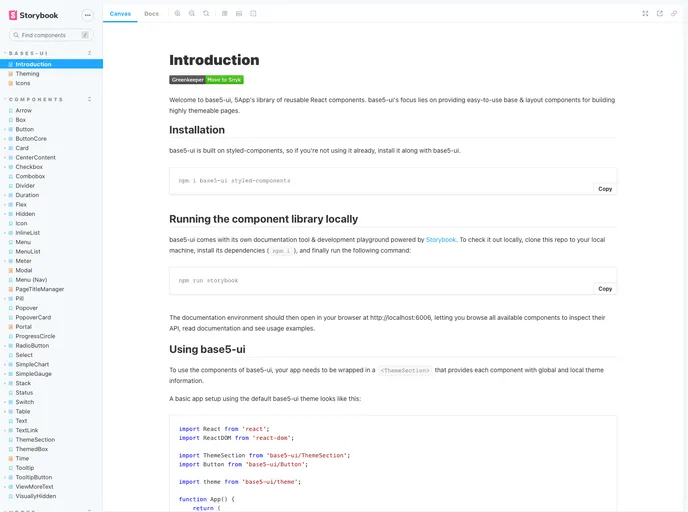Select the Canvas tab
This screenshot has height=512, width=688.
tap(120, 14)
